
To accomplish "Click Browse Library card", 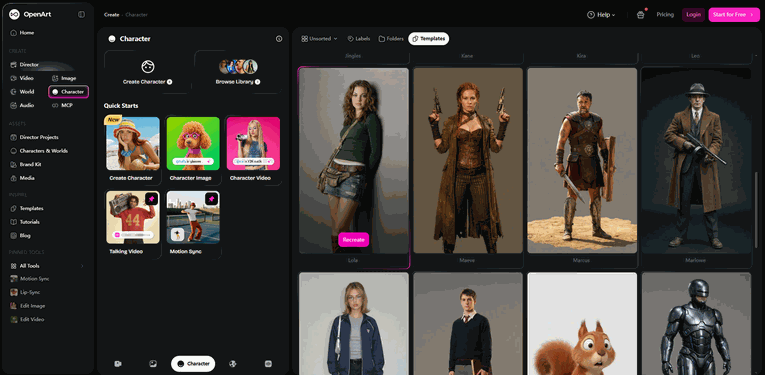I will pyautogui.click(x=238, y=72).
